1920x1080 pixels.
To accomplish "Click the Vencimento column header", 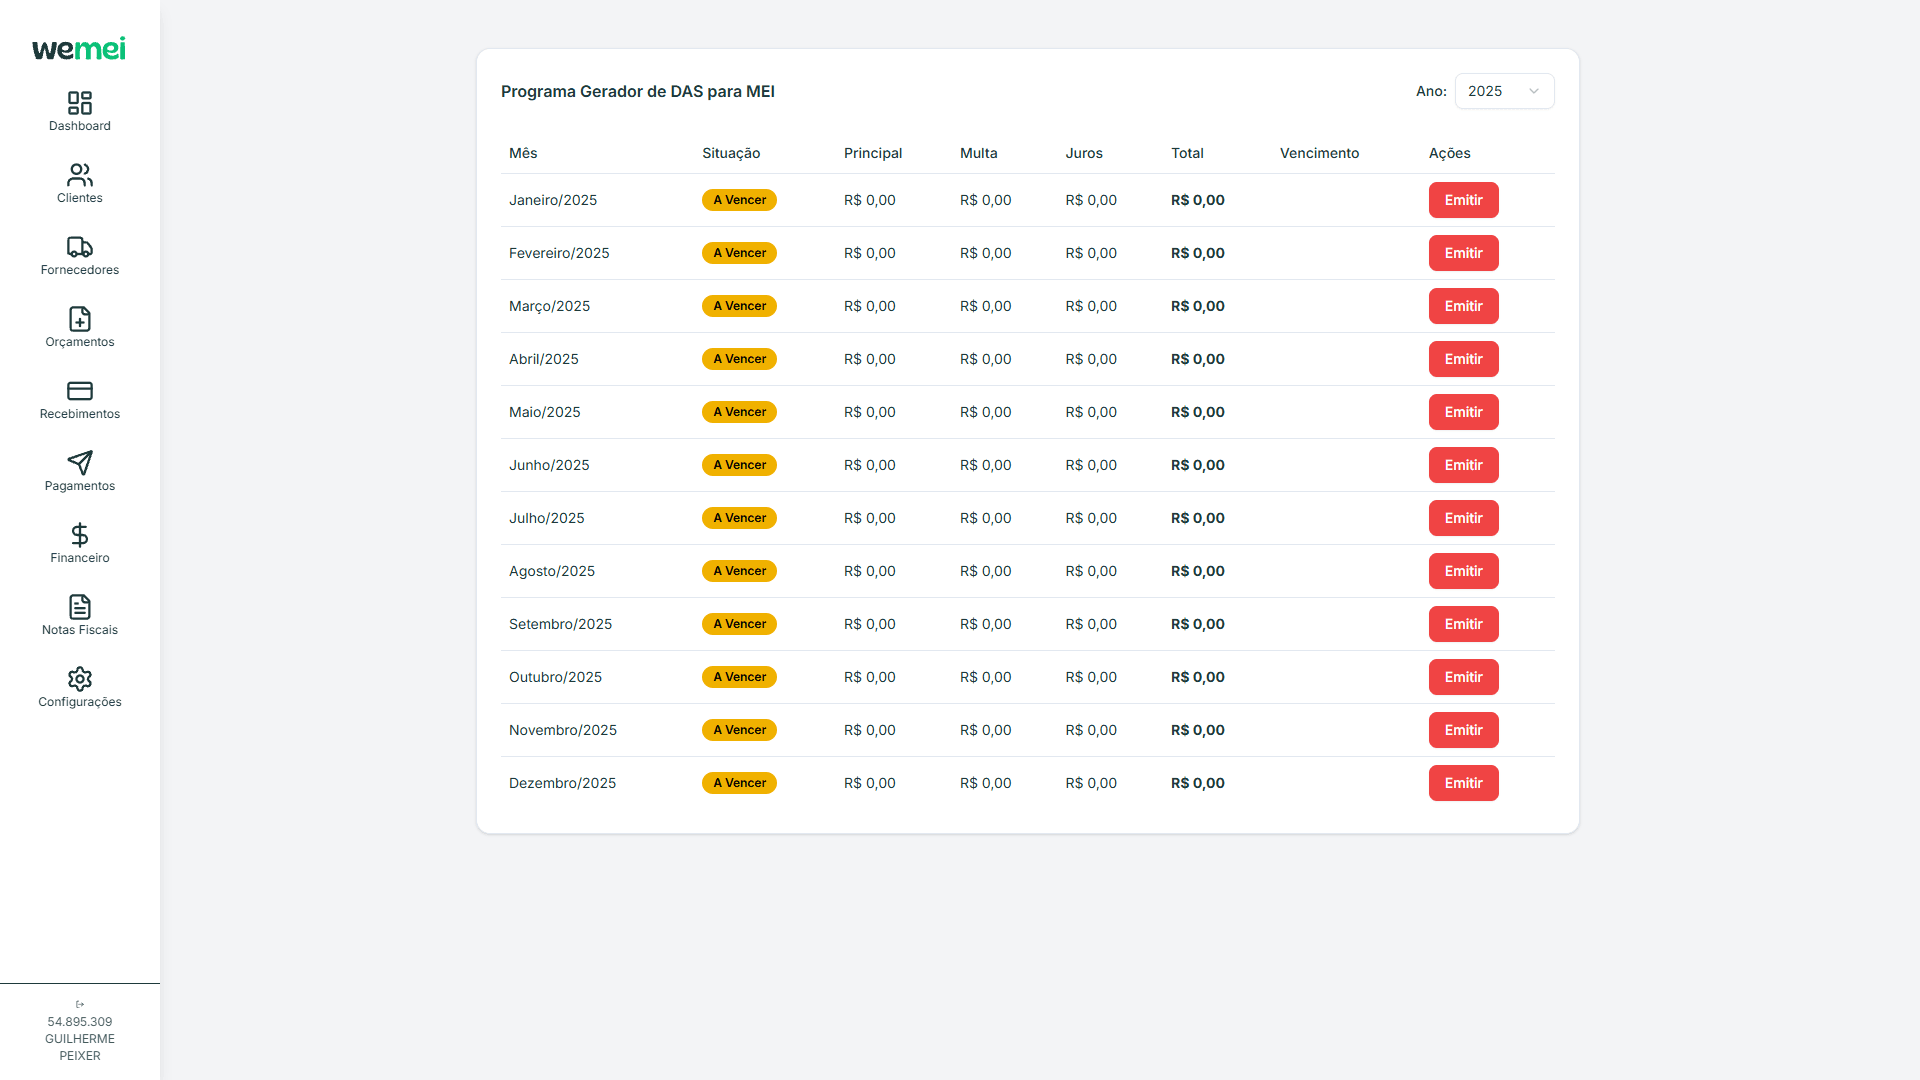I will pos(1319,153).
